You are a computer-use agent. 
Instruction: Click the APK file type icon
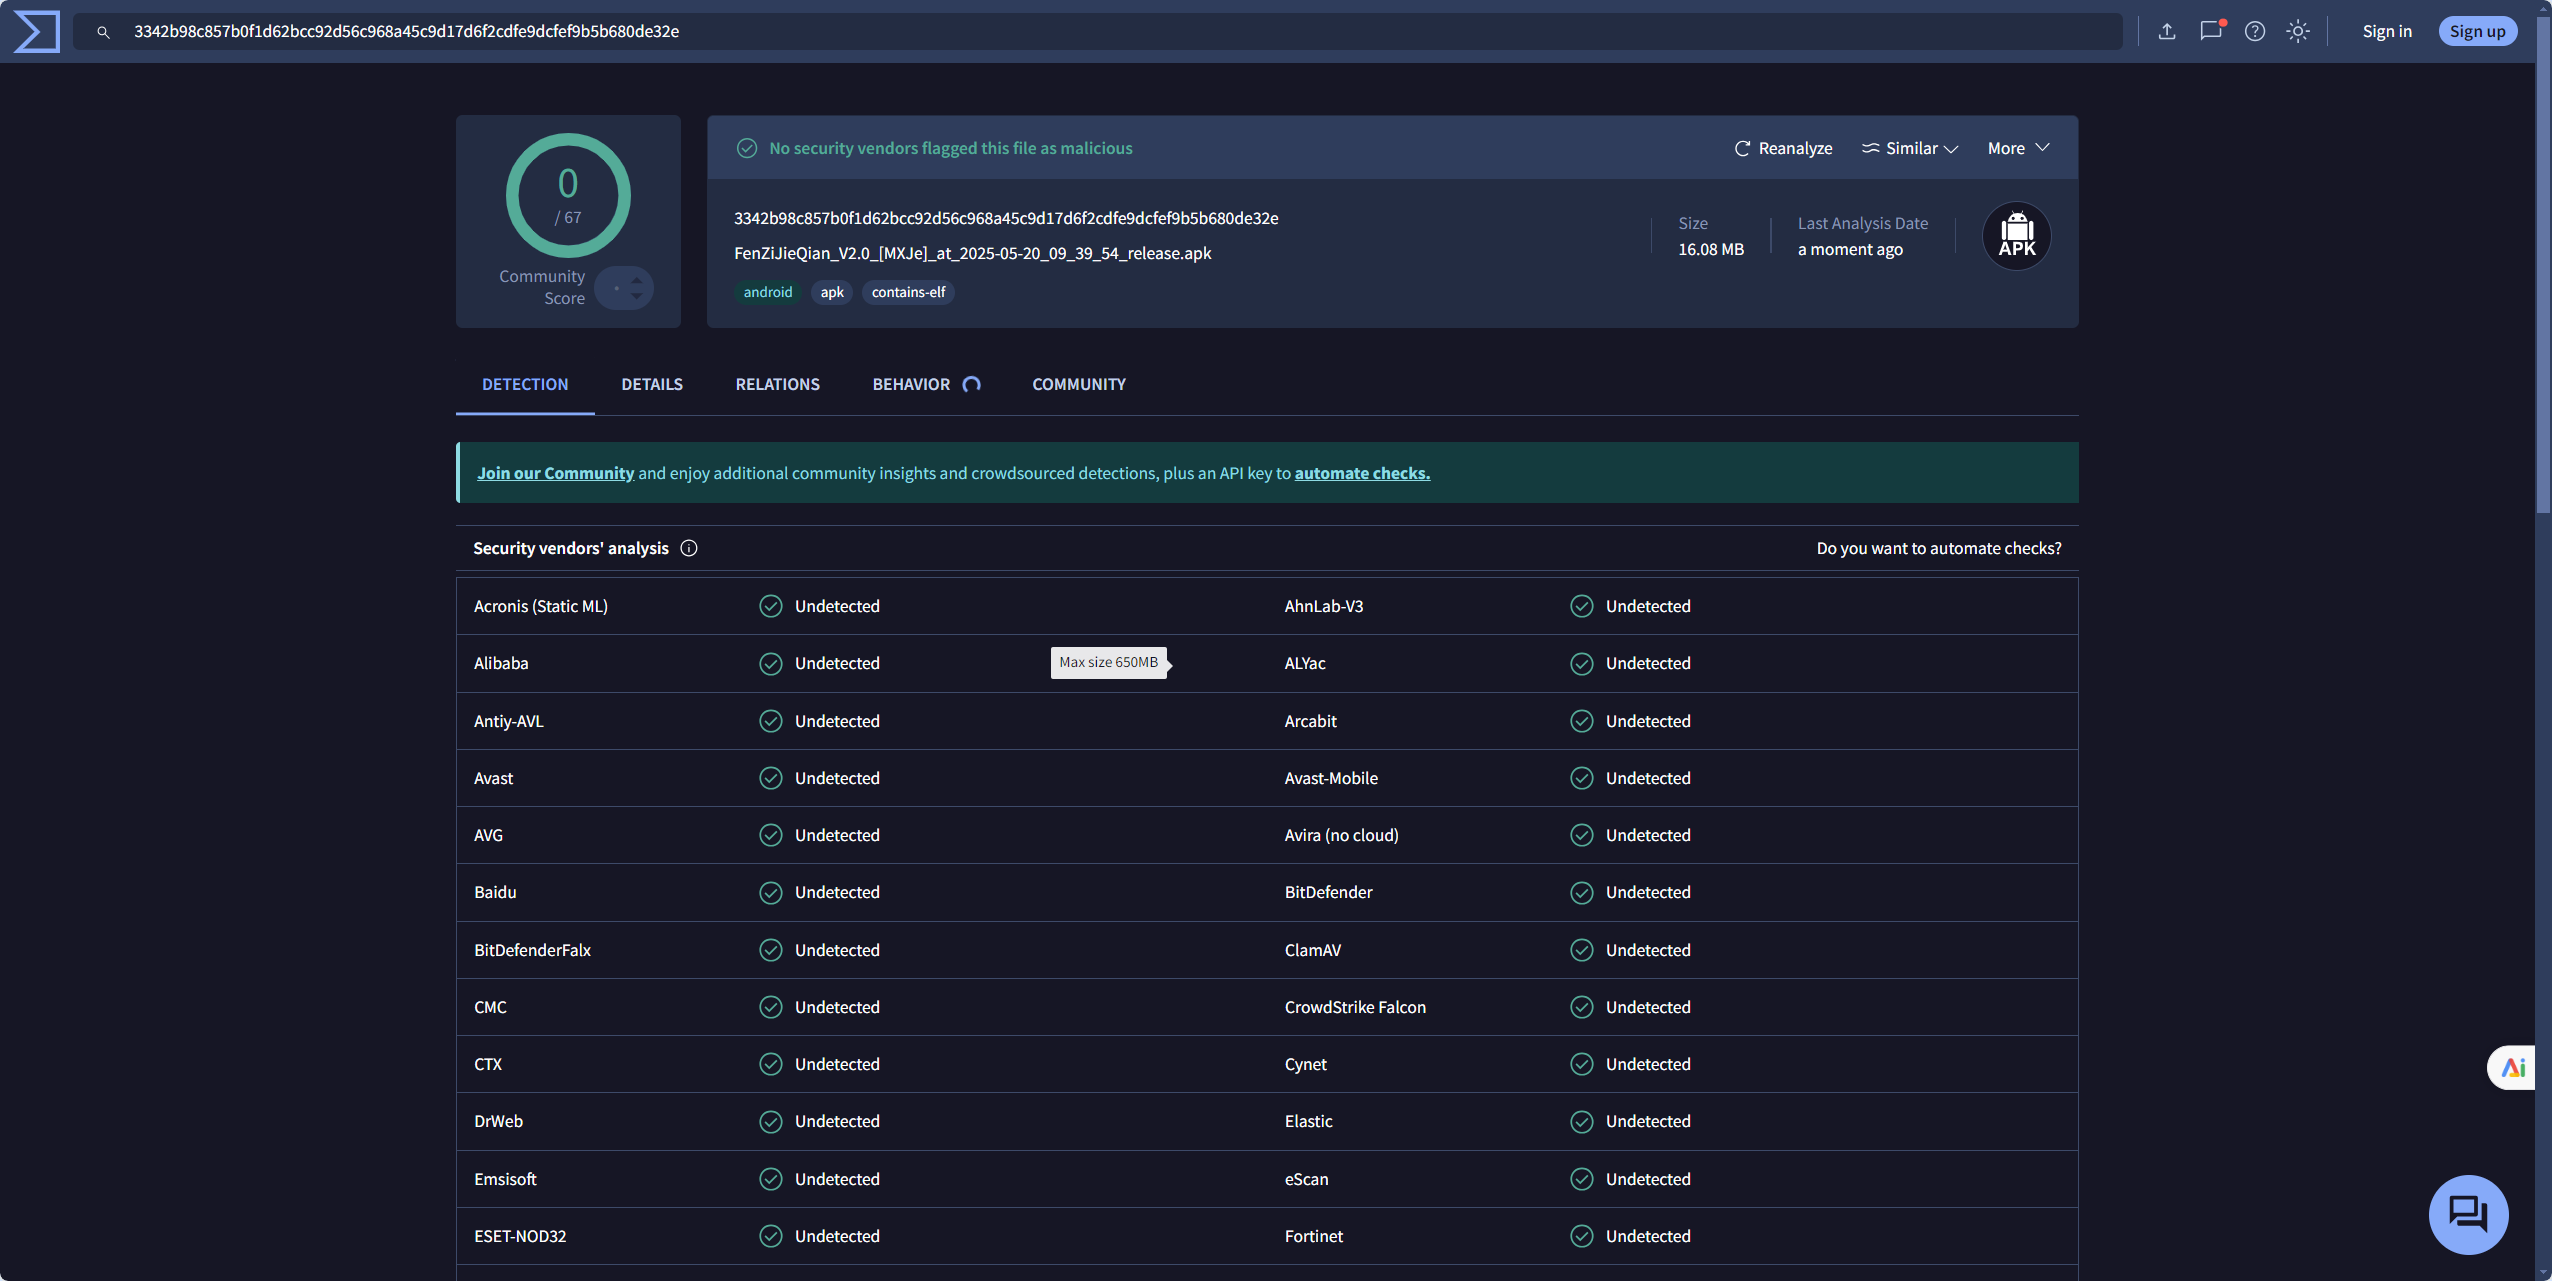2016,236
